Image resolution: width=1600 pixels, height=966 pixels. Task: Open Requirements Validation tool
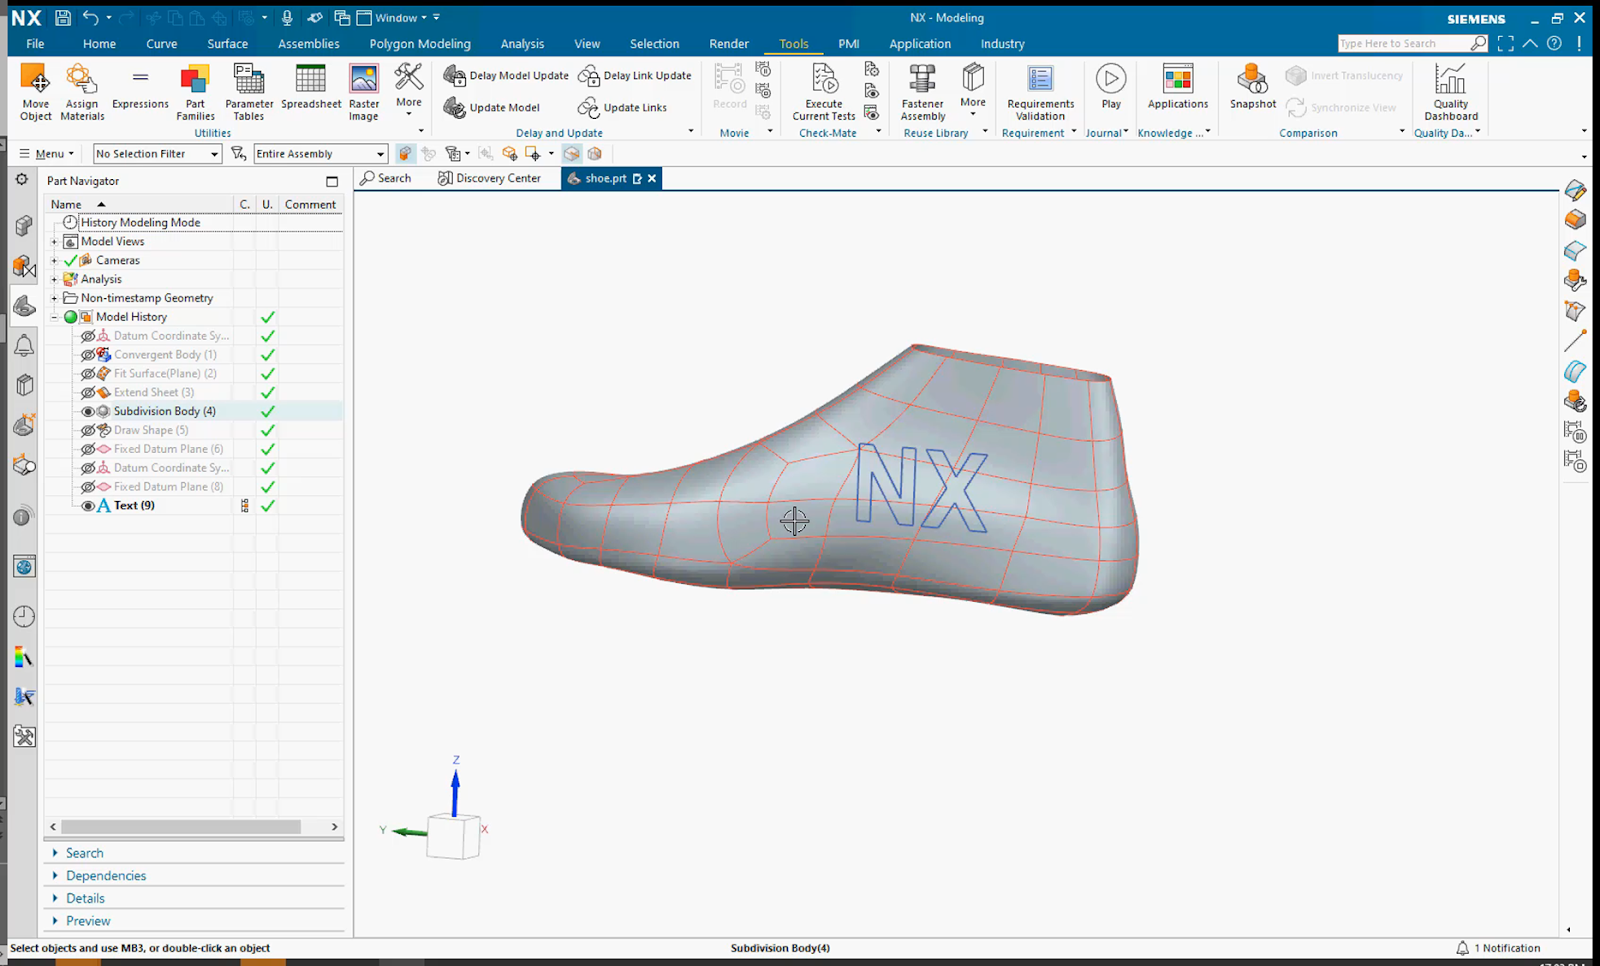[x=1040, y=92]
